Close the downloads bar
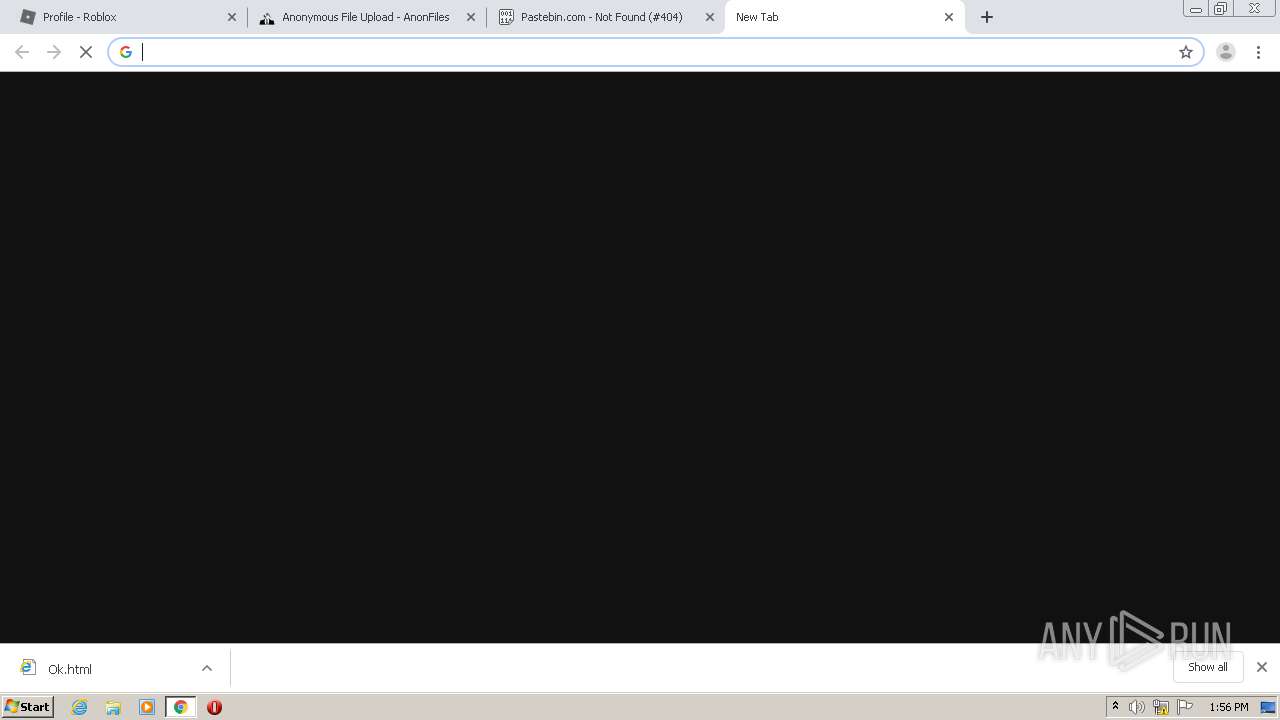The image size is (1280, 720). (1262, 667)
